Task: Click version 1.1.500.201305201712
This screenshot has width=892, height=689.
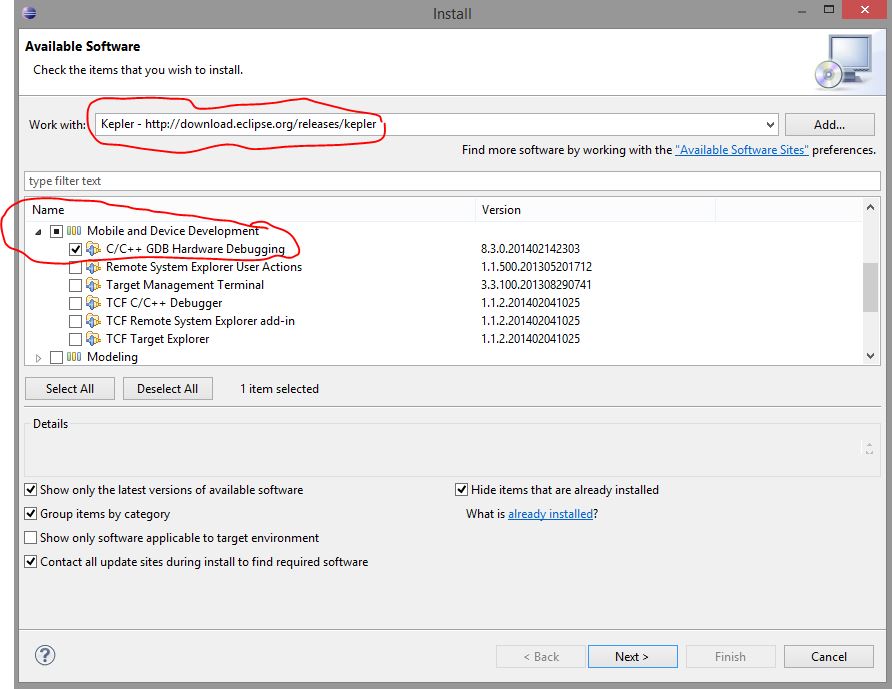Action: pyautogui.click(x=536, y=267)
